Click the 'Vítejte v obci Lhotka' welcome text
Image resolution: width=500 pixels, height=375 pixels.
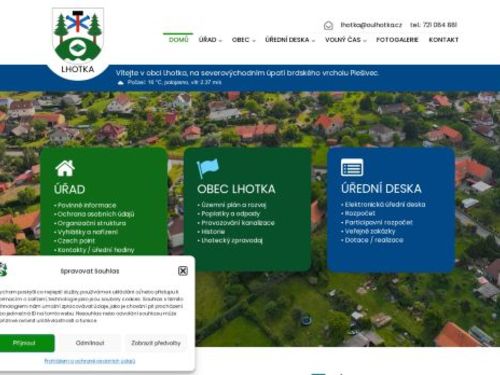247,73
